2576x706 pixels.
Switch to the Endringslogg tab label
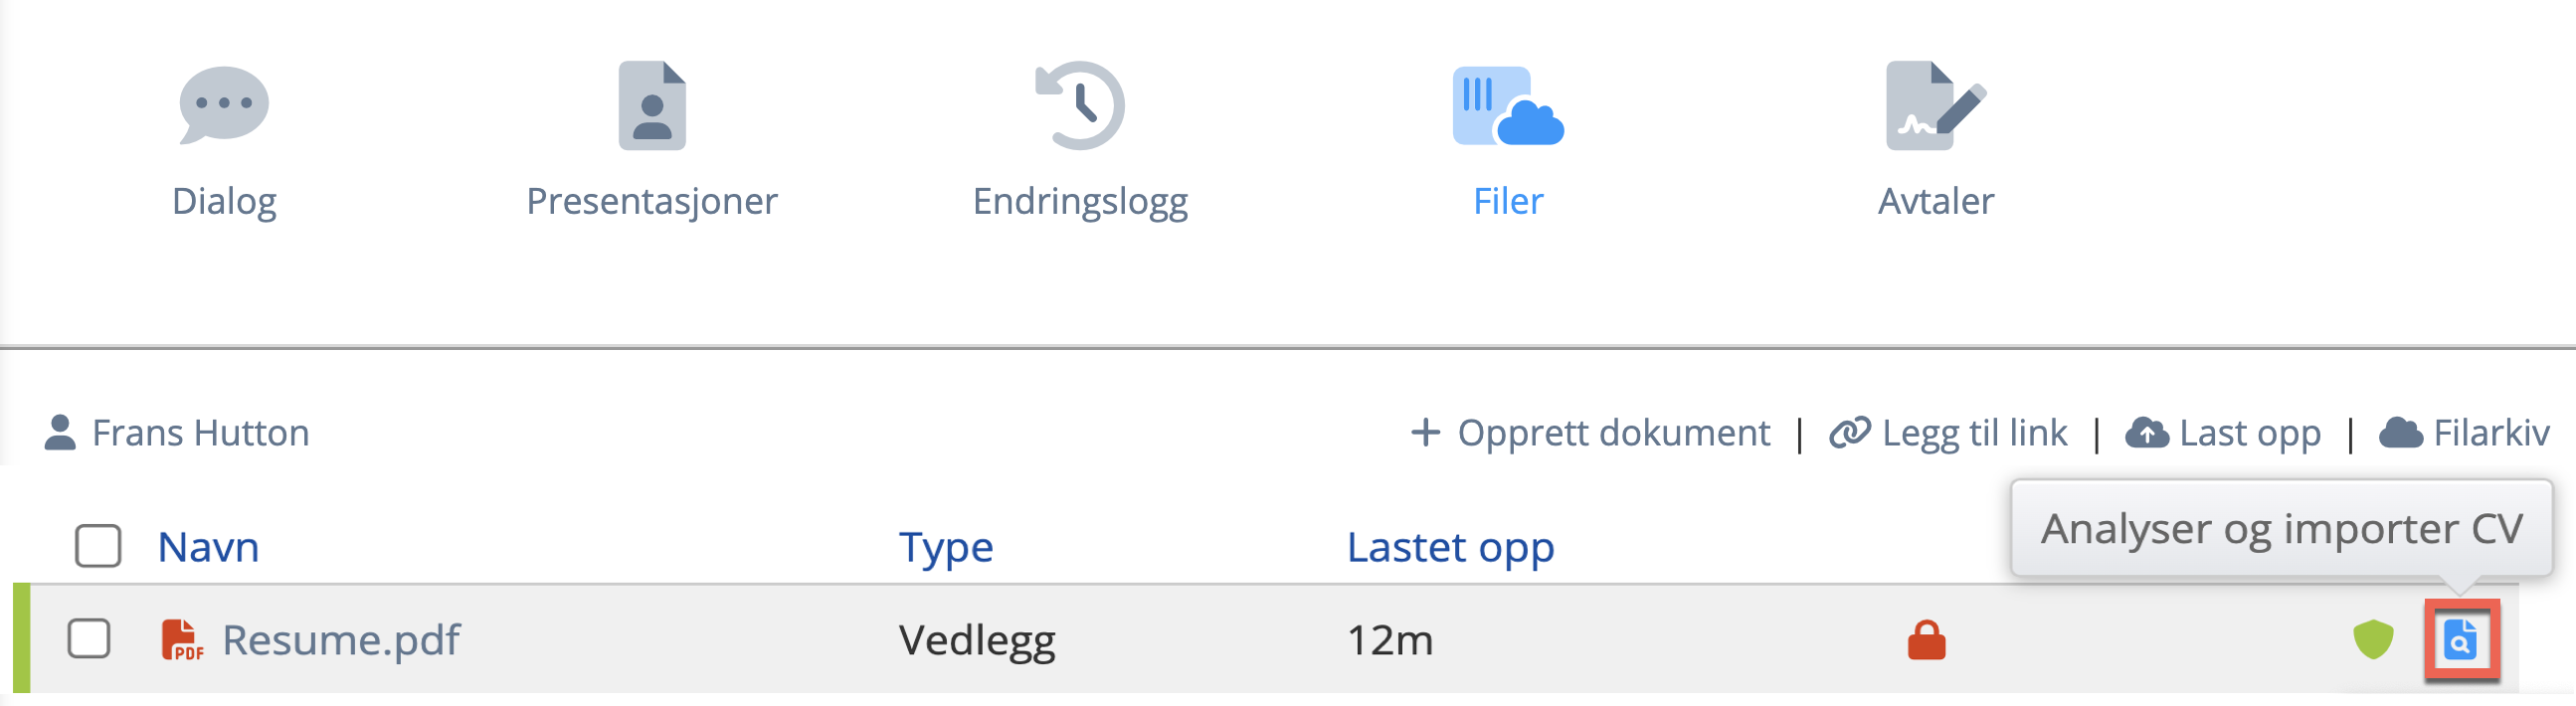pos(1080,201)
